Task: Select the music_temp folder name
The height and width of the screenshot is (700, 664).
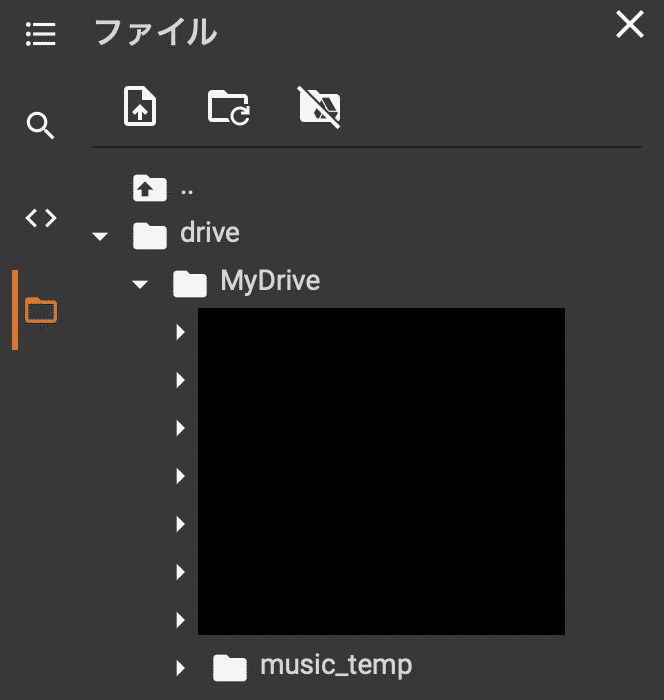Action: (x=335, y=665)
